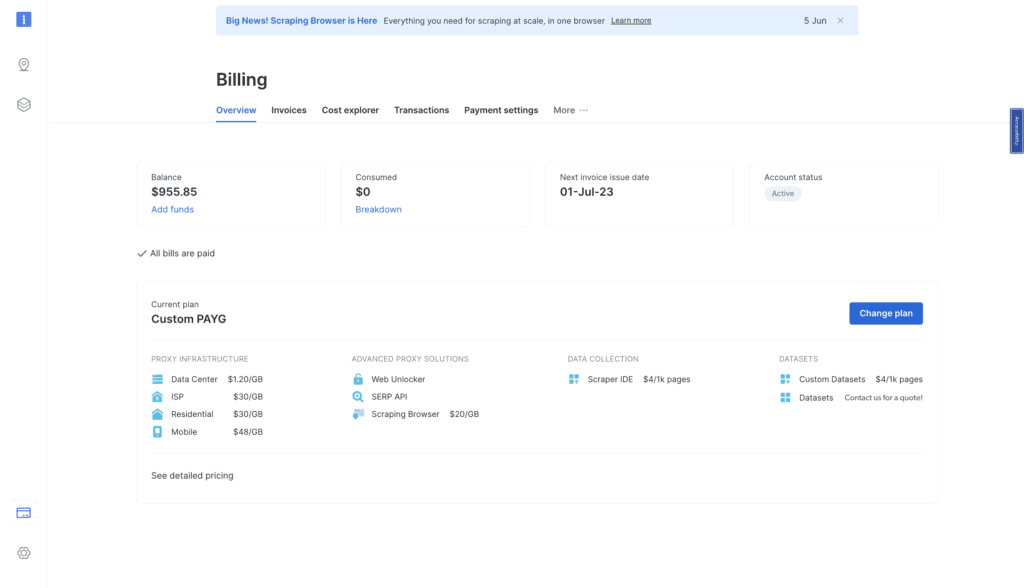This screenshot has height=588, width=1024.
Task: Select the Data Center proxy icon
Action: 157,379
